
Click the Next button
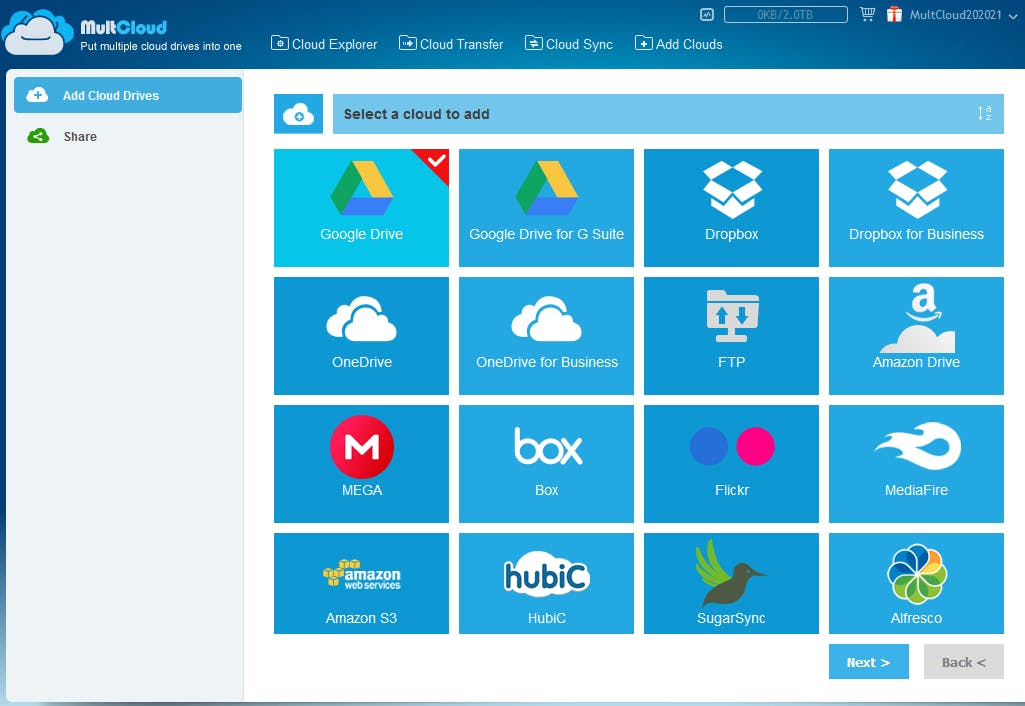tap(868, 662)
